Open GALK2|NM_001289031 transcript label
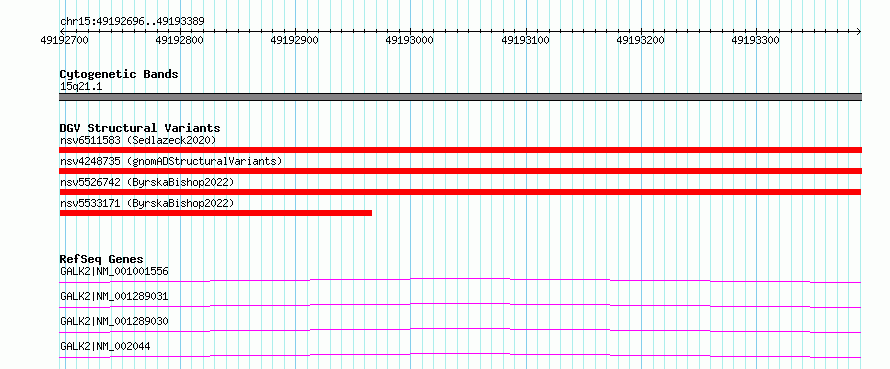 pos(114,296)
